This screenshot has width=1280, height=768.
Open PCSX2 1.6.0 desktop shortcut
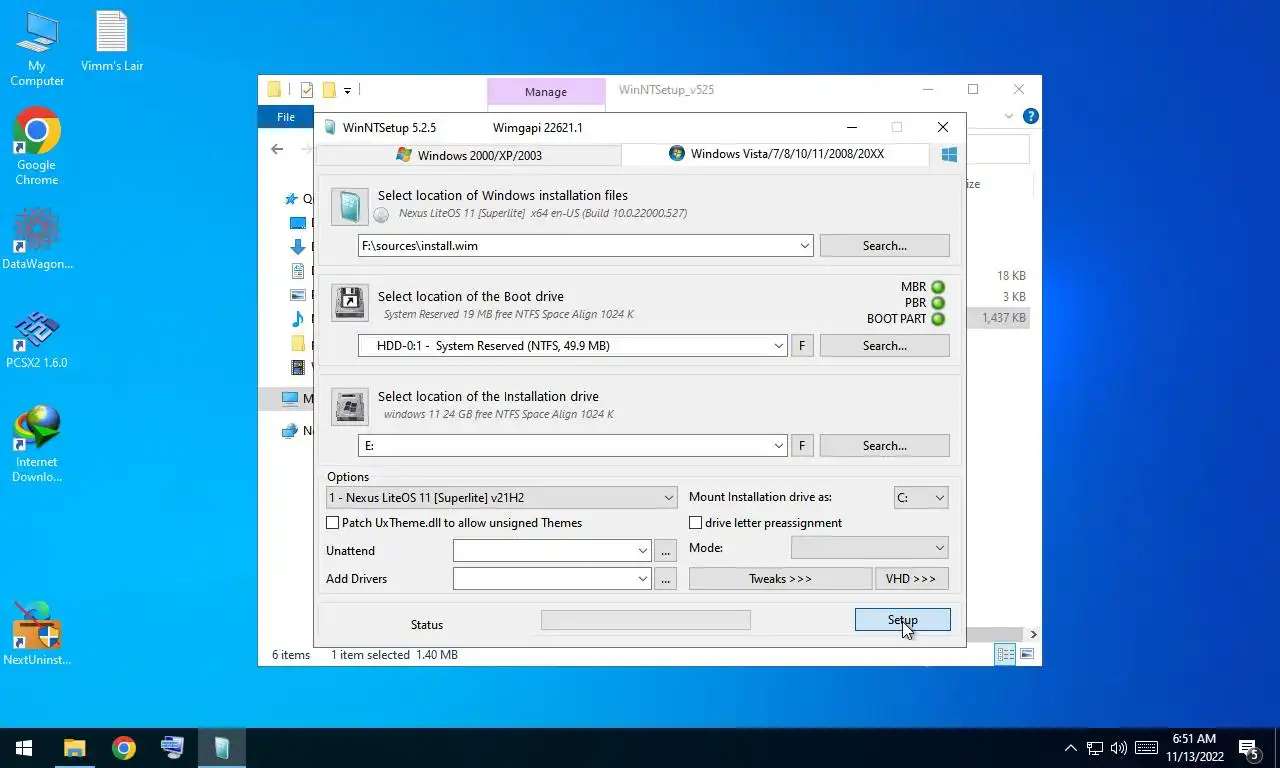pyautogui.click(x=37, y=340)
